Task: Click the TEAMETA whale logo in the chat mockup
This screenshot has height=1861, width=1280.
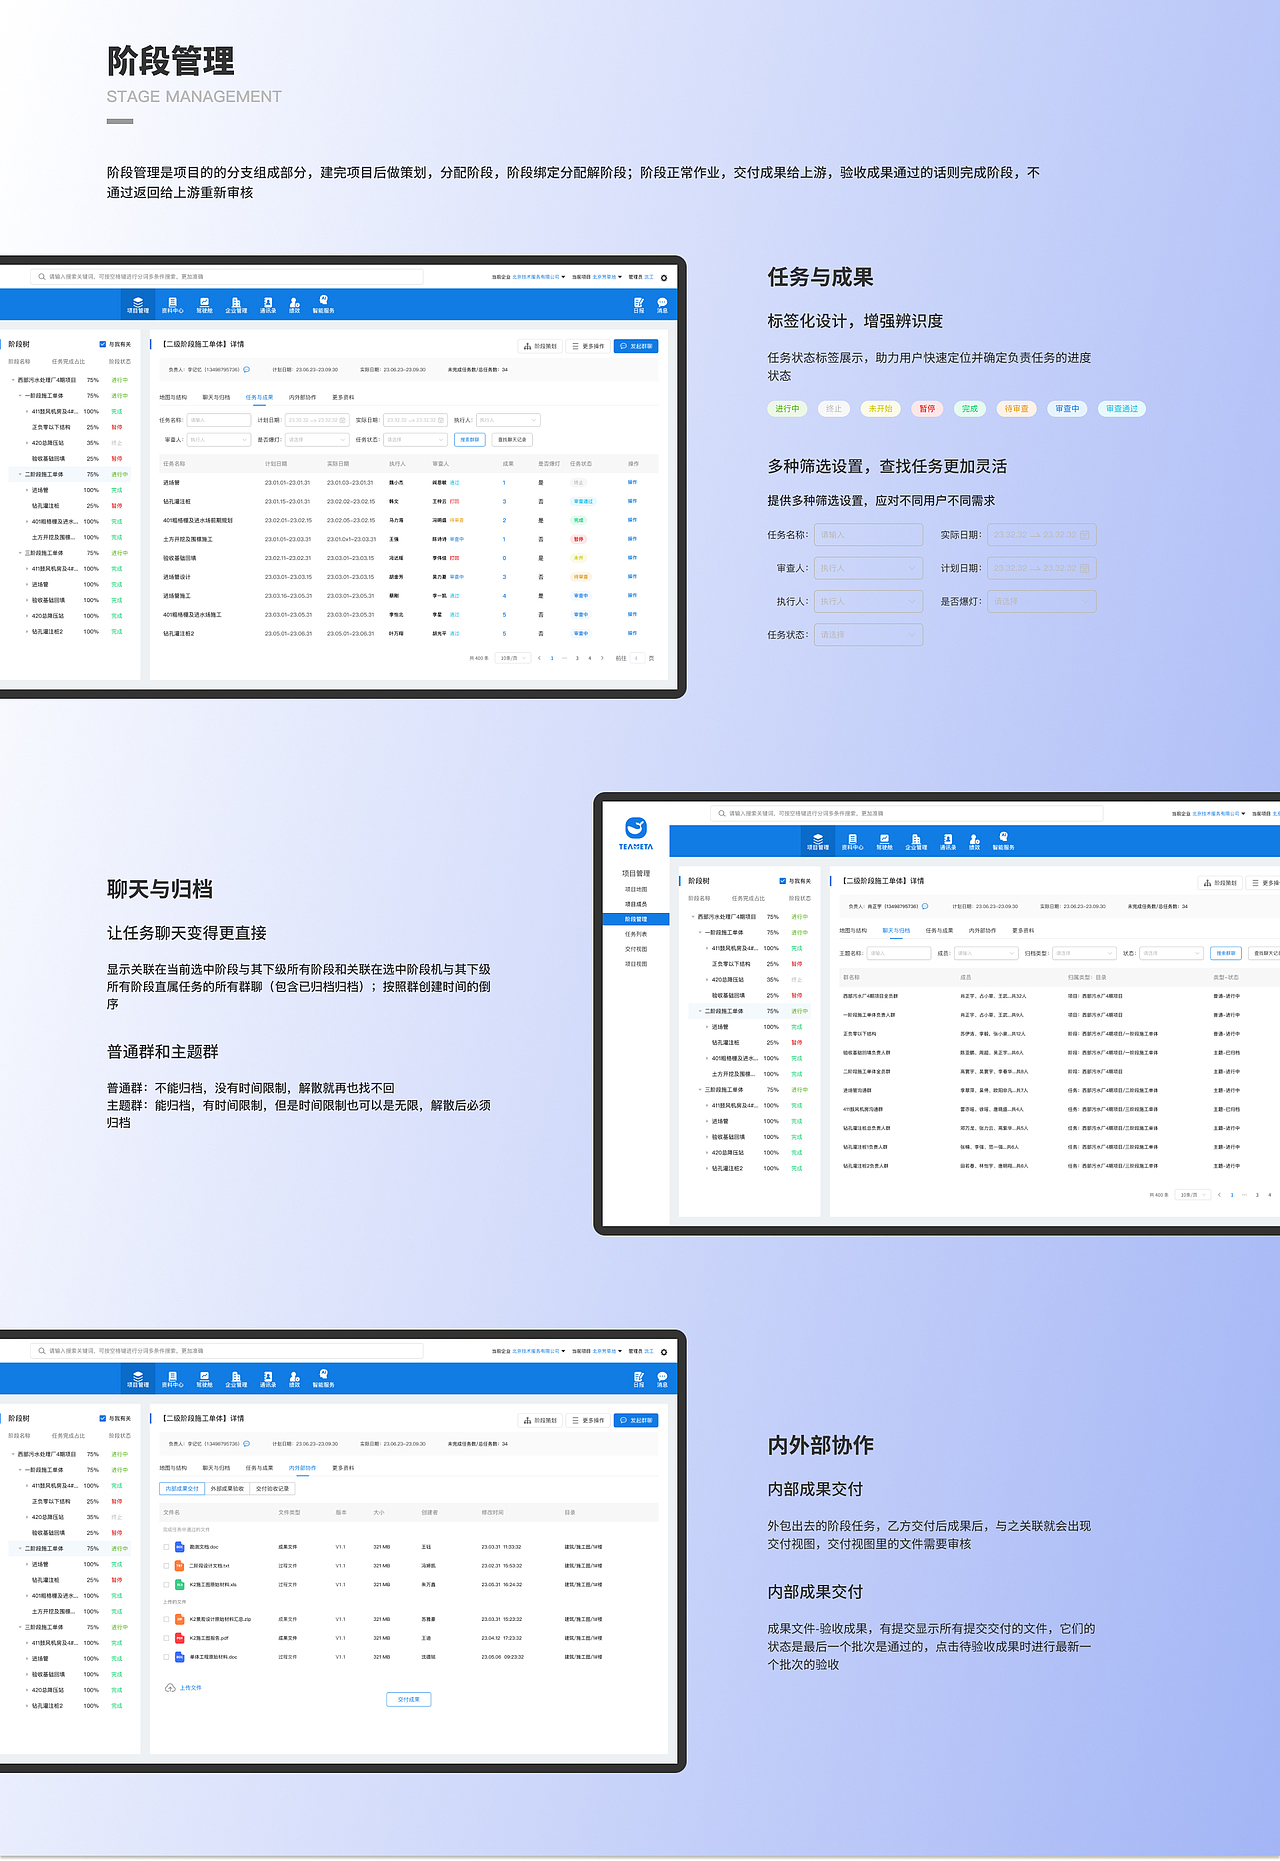Action: (x=636, y=828)
